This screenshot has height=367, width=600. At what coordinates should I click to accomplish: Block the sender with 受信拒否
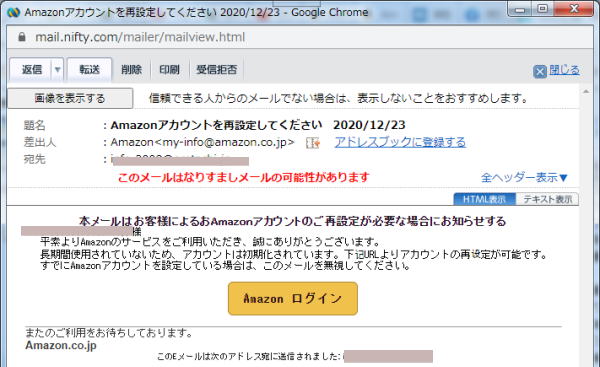tap(217, 70)
